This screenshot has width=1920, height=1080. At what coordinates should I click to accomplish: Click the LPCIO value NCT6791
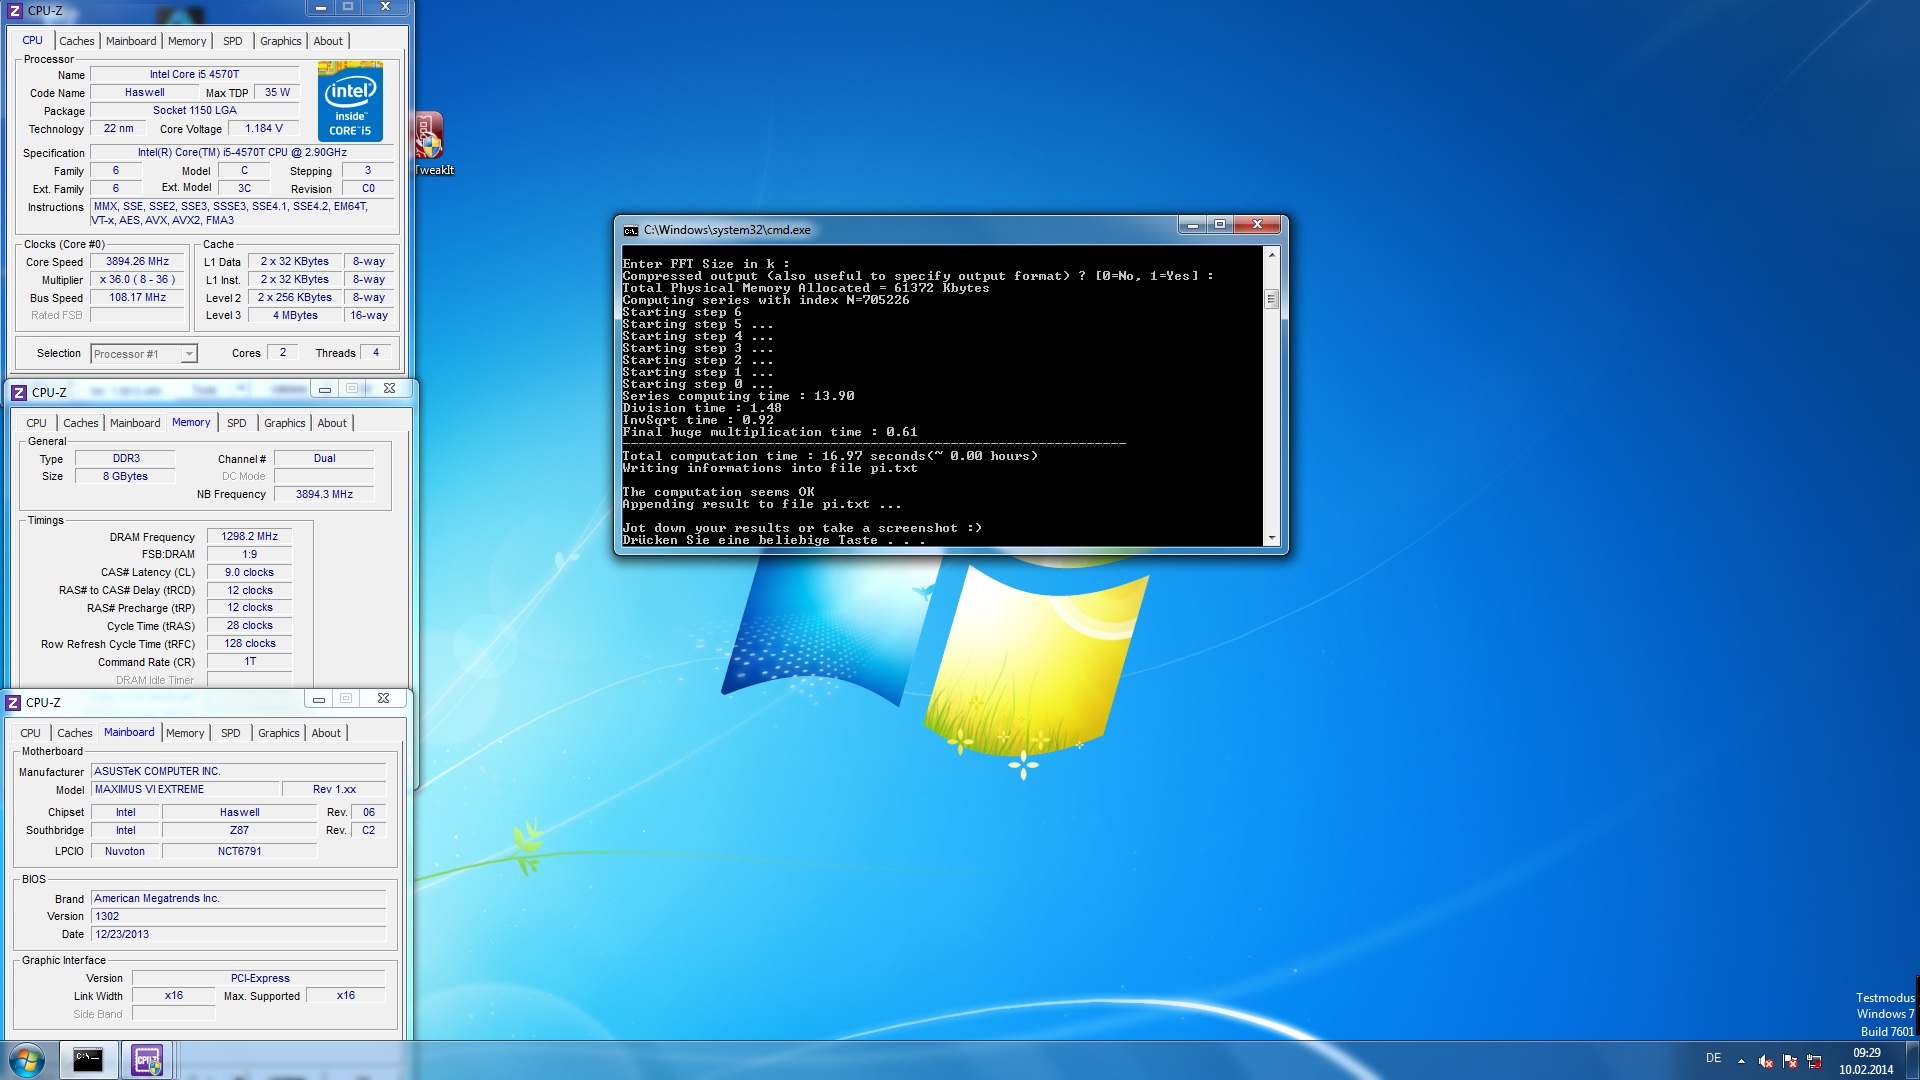[239, 852]
